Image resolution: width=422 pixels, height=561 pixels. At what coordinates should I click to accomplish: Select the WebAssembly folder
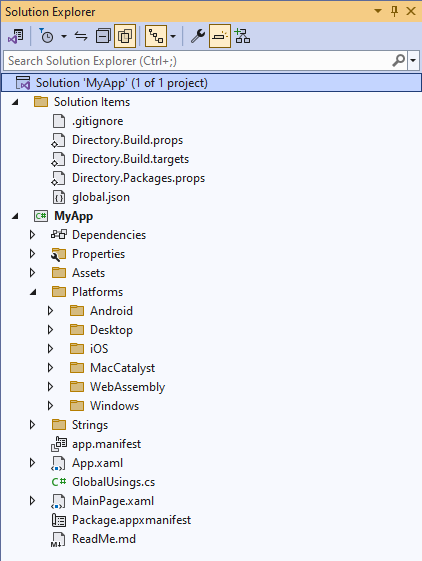click(x=127, y=387)
